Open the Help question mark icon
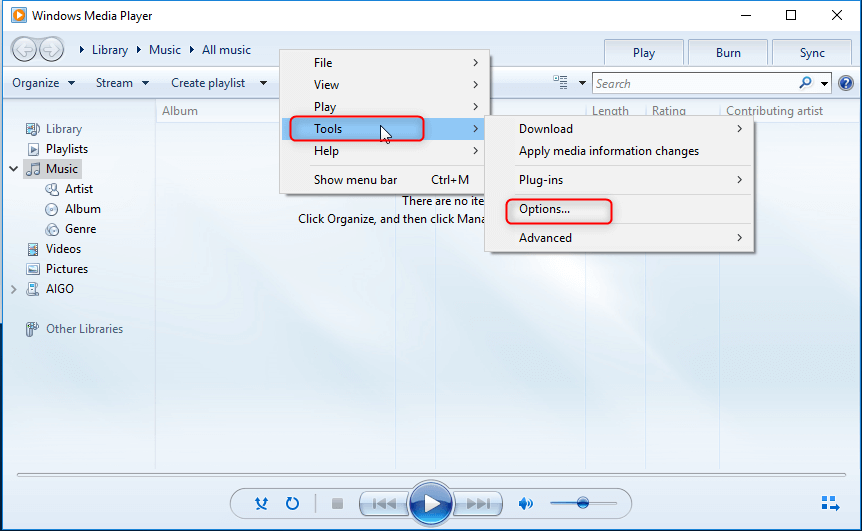Viewport: 862px width, 531px height. tap(846, 84)
